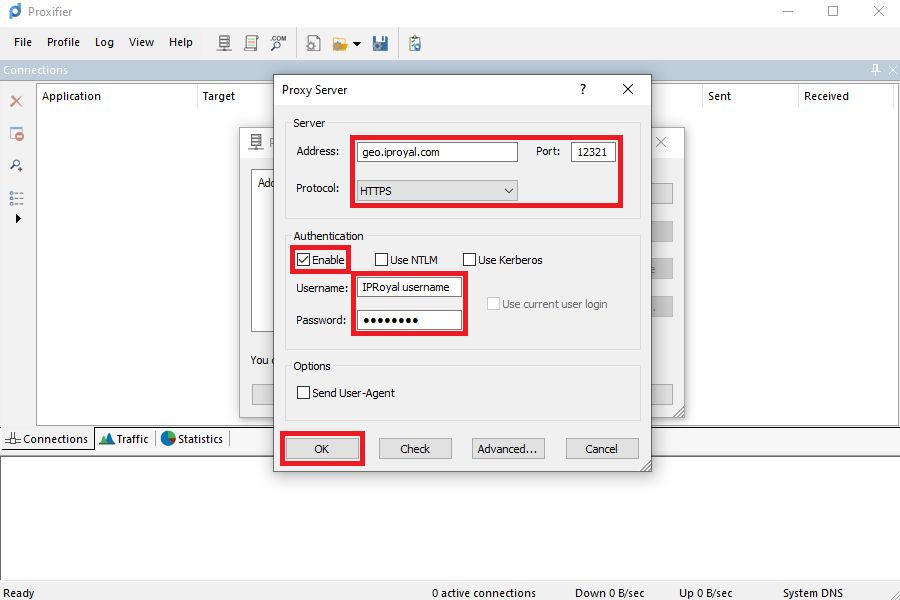This screenshot has height=600, width=900.
Task: Click '0 active connections' status text
Action: tap(484, 593)
